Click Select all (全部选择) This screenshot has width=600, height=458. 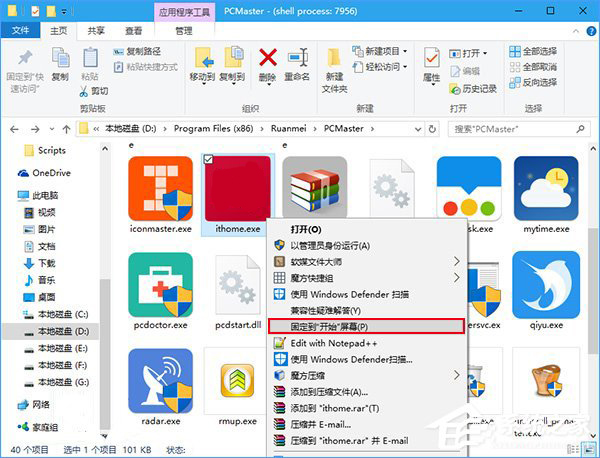pos(533,51)
